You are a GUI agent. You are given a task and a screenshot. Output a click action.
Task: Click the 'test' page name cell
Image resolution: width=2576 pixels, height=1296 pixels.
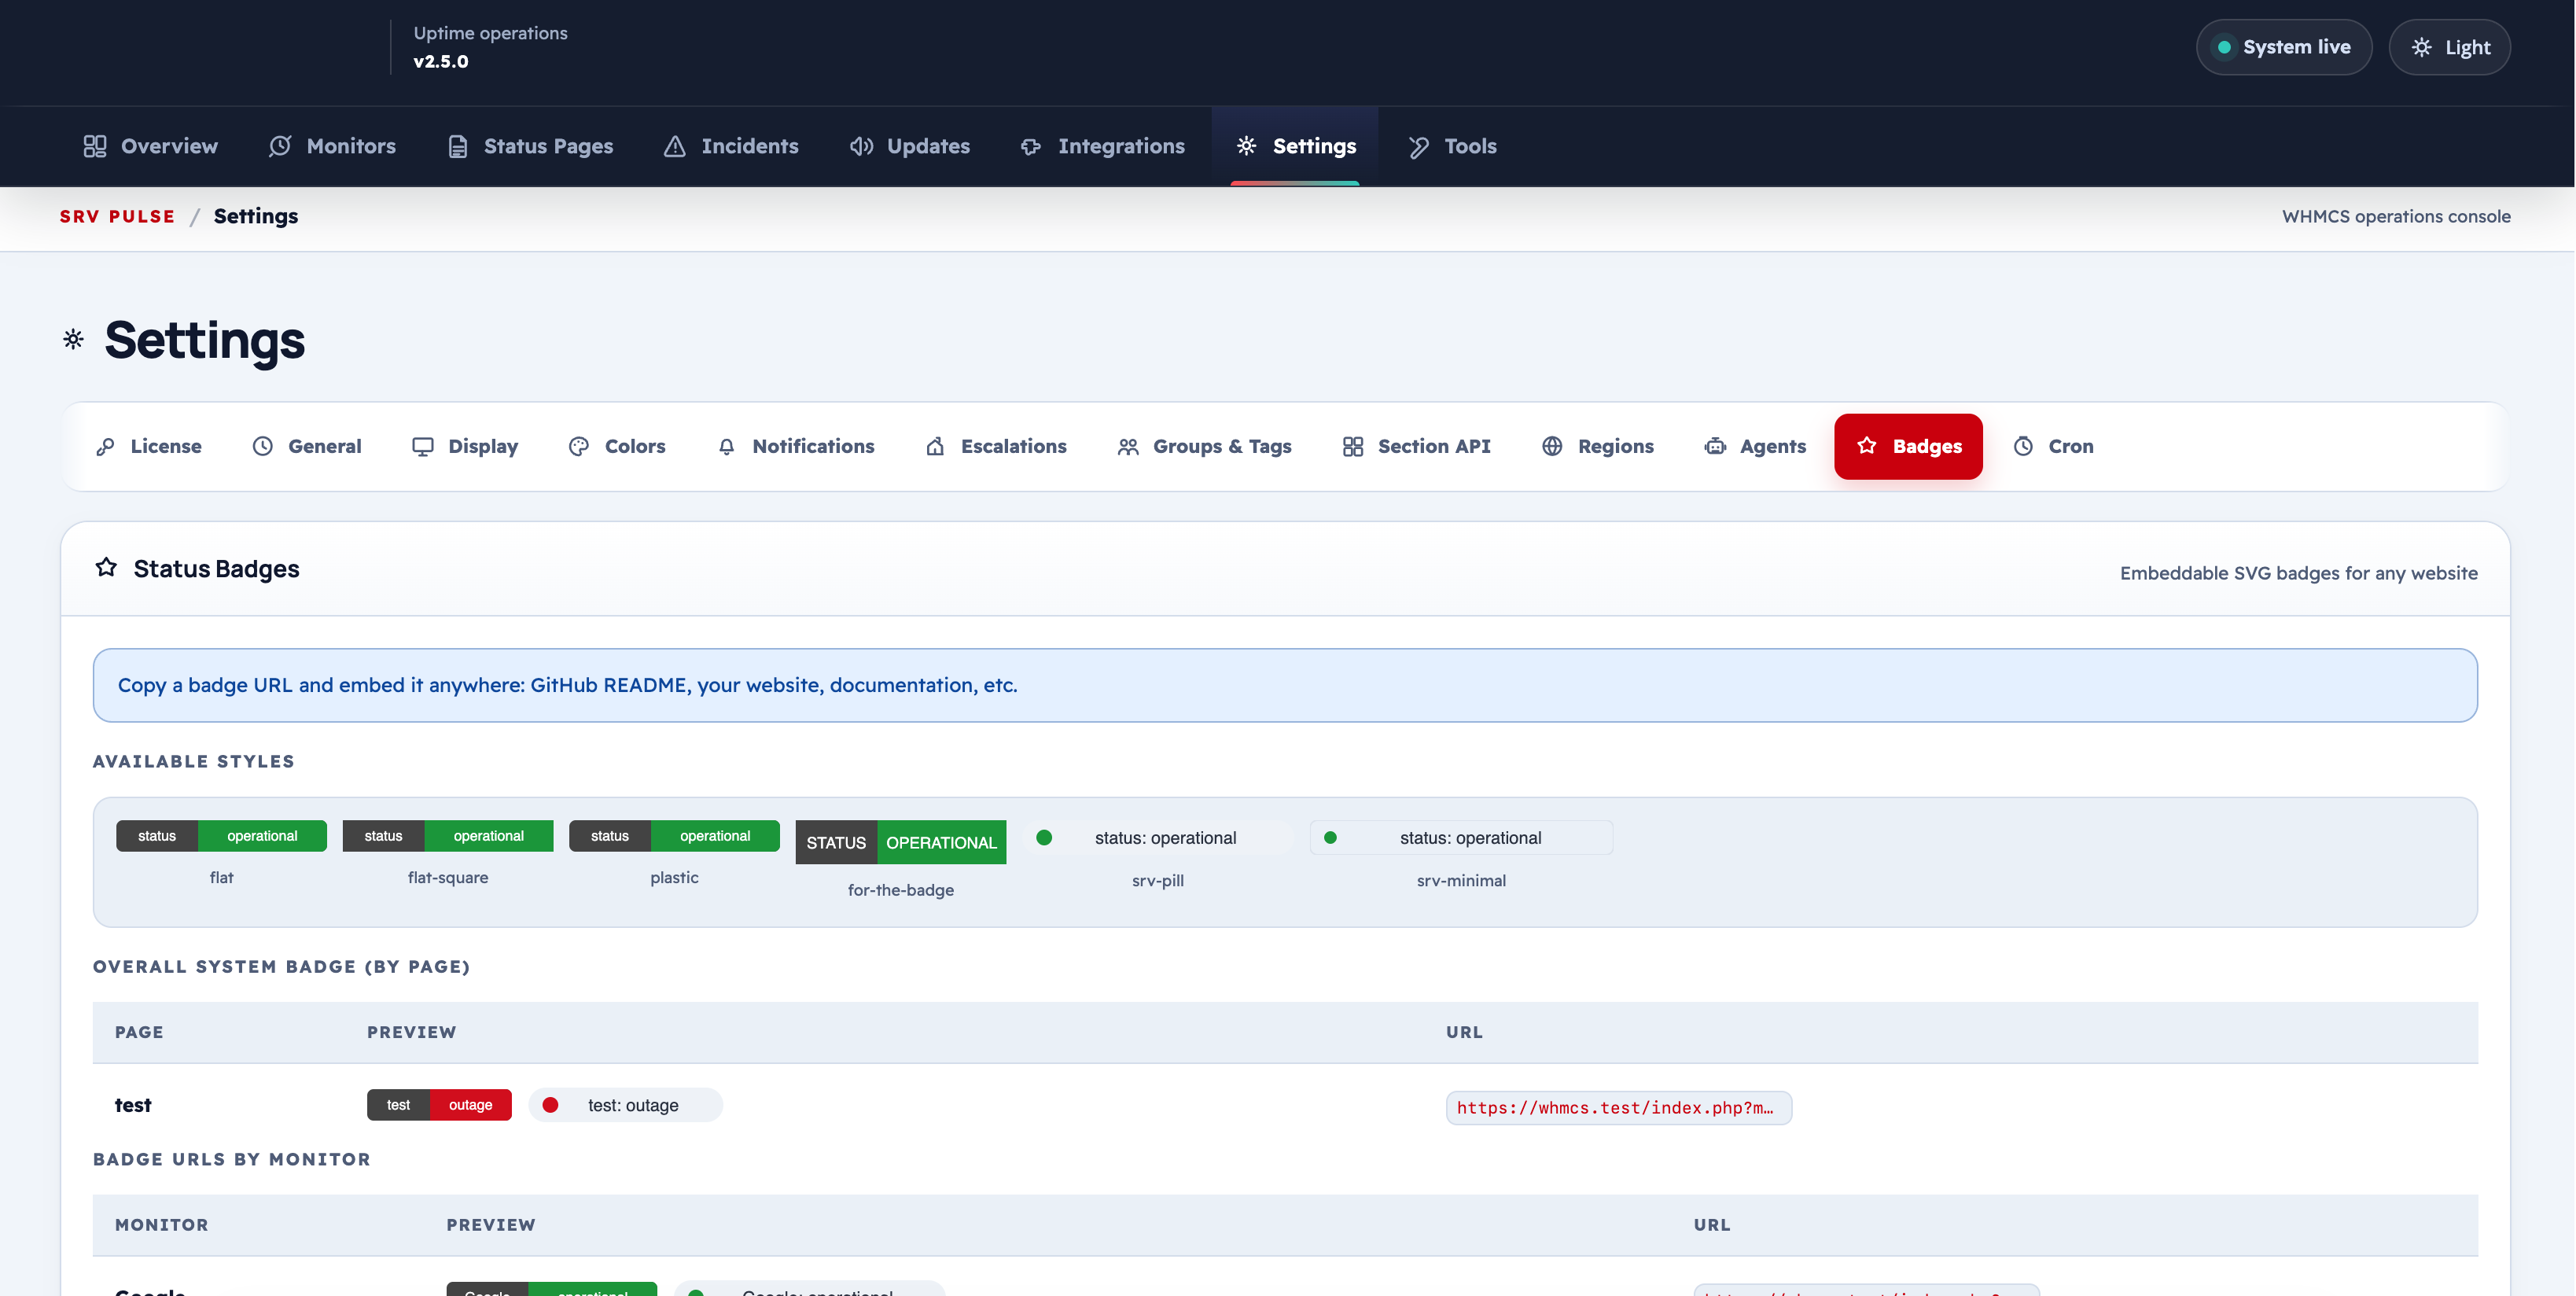[x=133, y=1105]
